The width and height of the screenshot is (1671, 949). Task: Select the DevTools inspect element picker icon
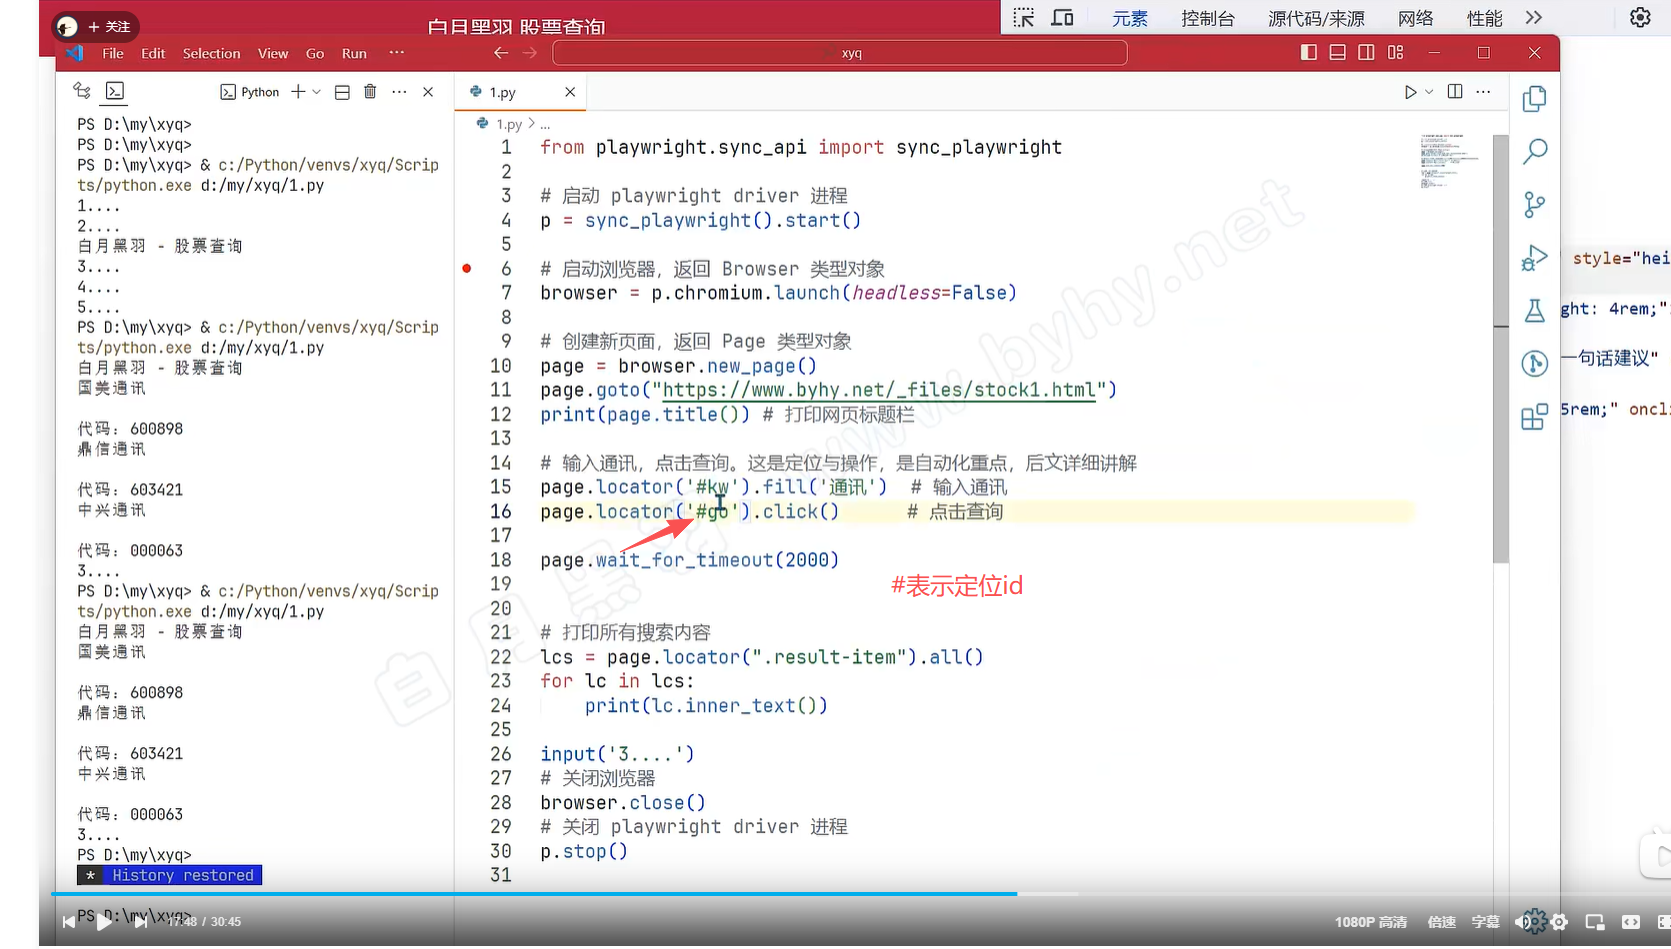click(1024, 18)
